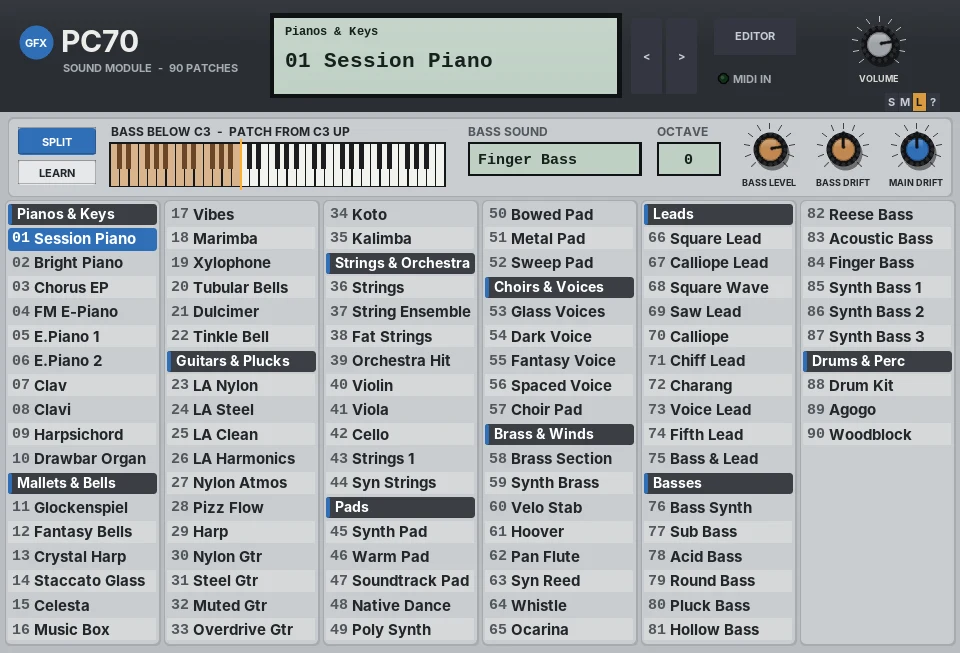
Task: Click the GFX logo icon
Action: tap(36, 42)
